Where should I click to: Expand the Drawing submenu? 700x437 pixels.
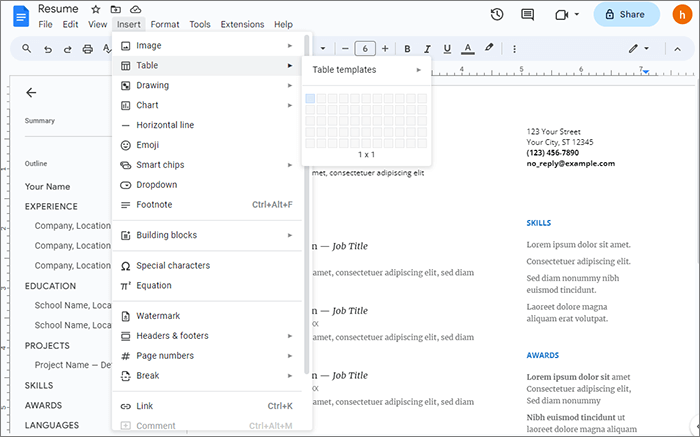click(207, 85)
